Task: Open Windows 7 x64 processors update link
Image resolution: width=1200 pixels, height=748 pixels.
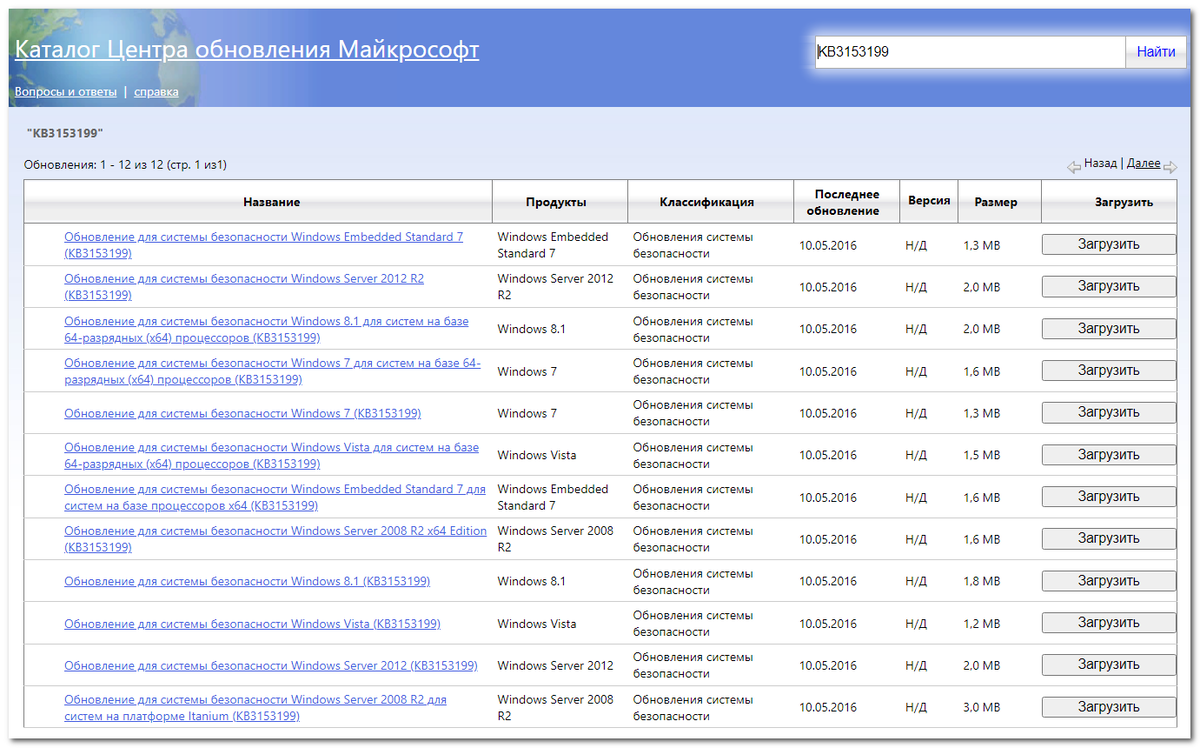Action: [272, 371]
